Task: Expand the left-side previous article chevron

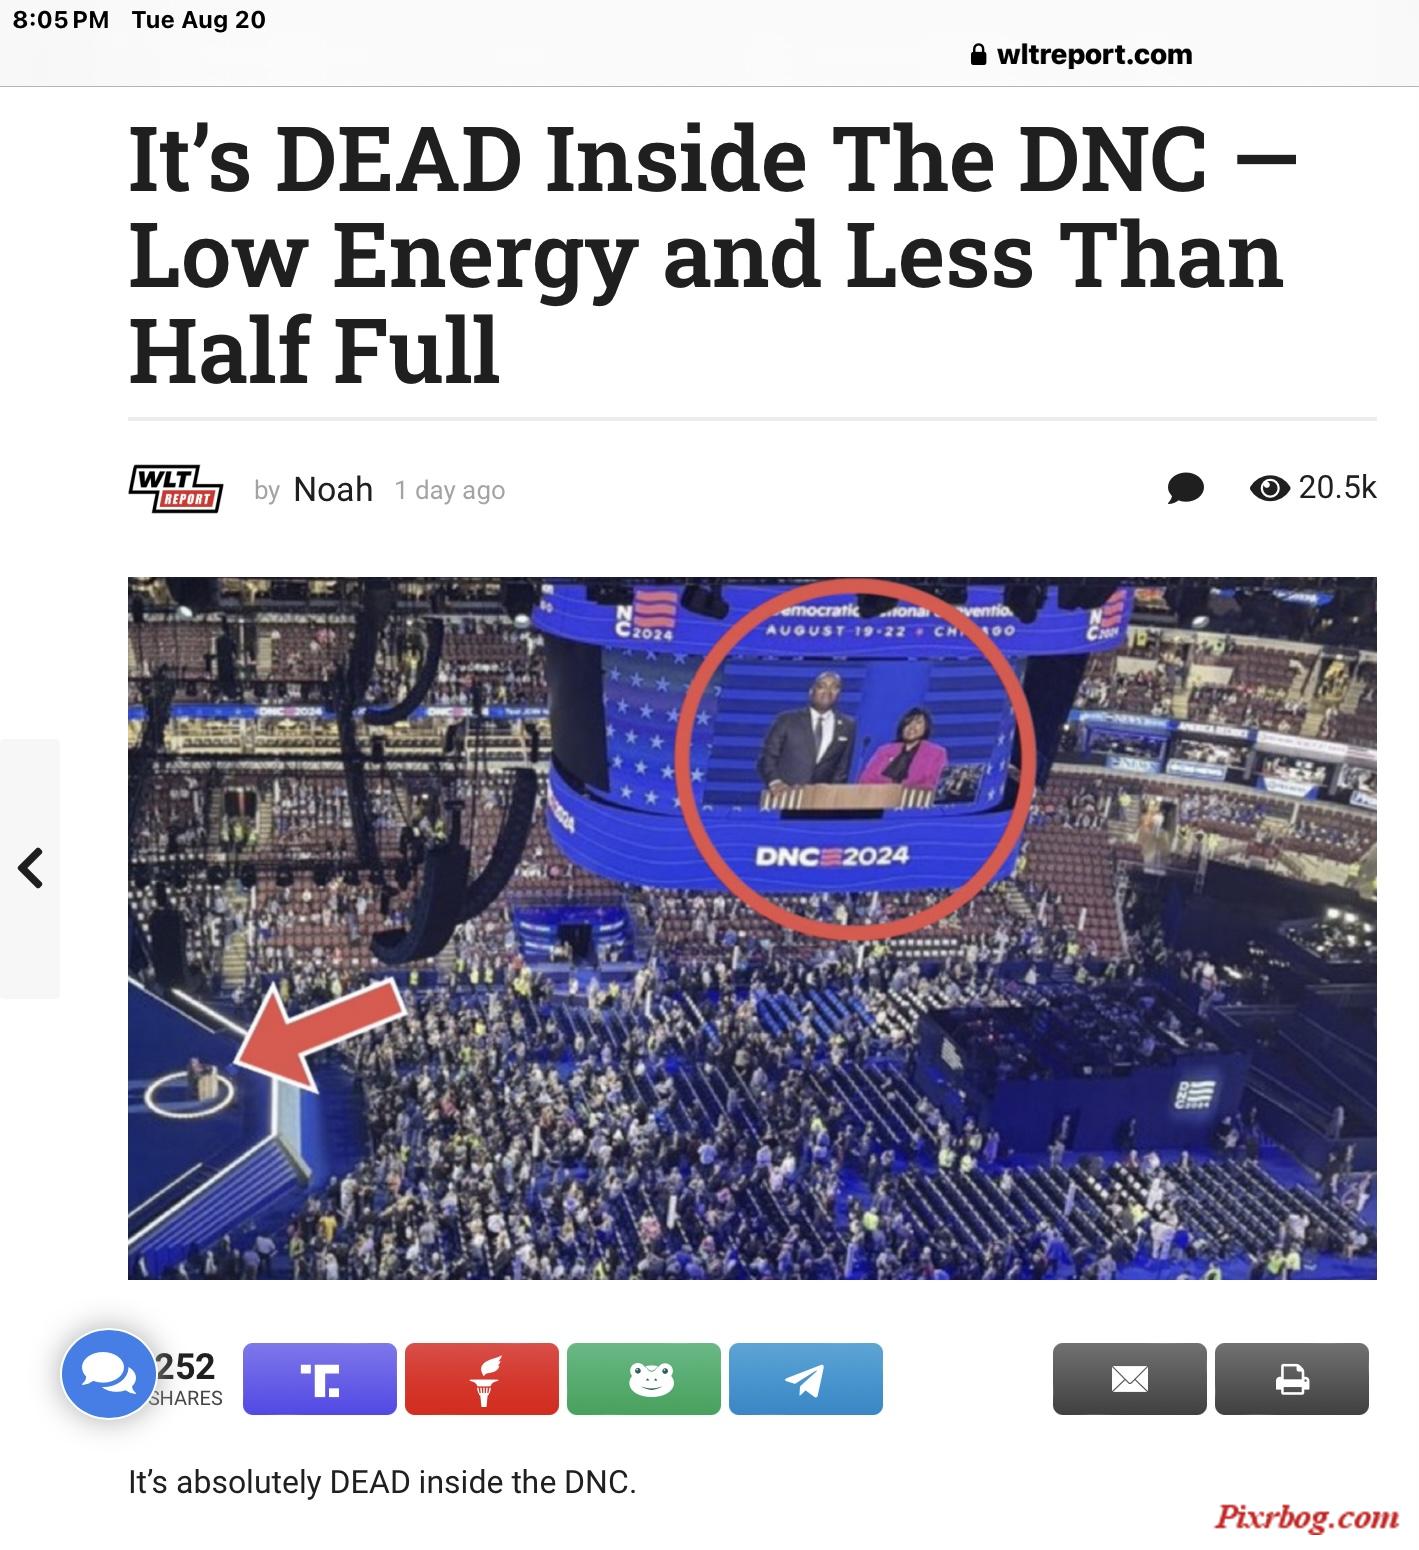Action: click(30, 868)
